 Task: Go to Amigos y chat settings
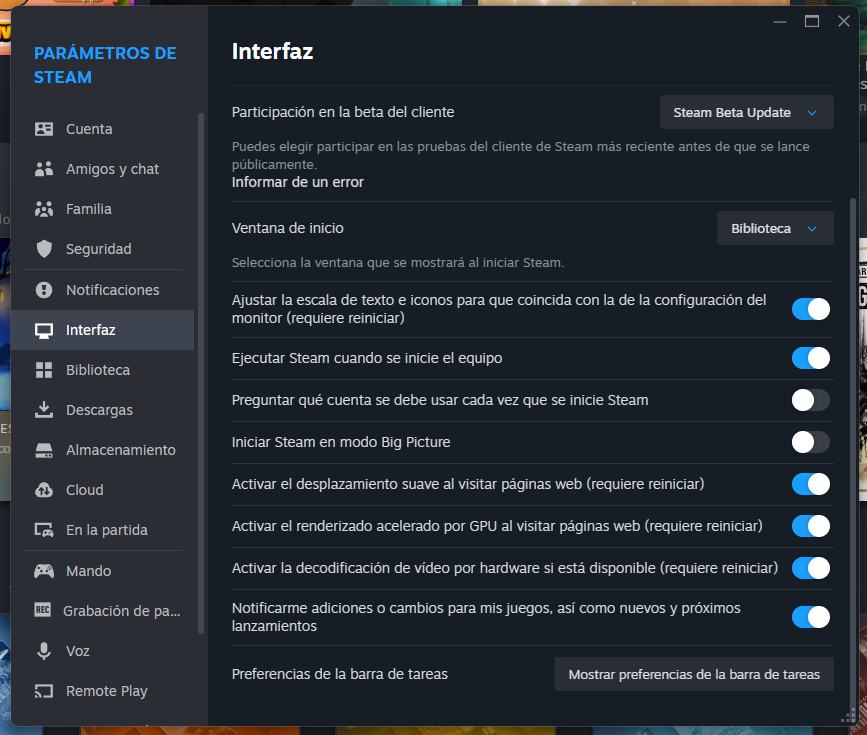[112, 169]
